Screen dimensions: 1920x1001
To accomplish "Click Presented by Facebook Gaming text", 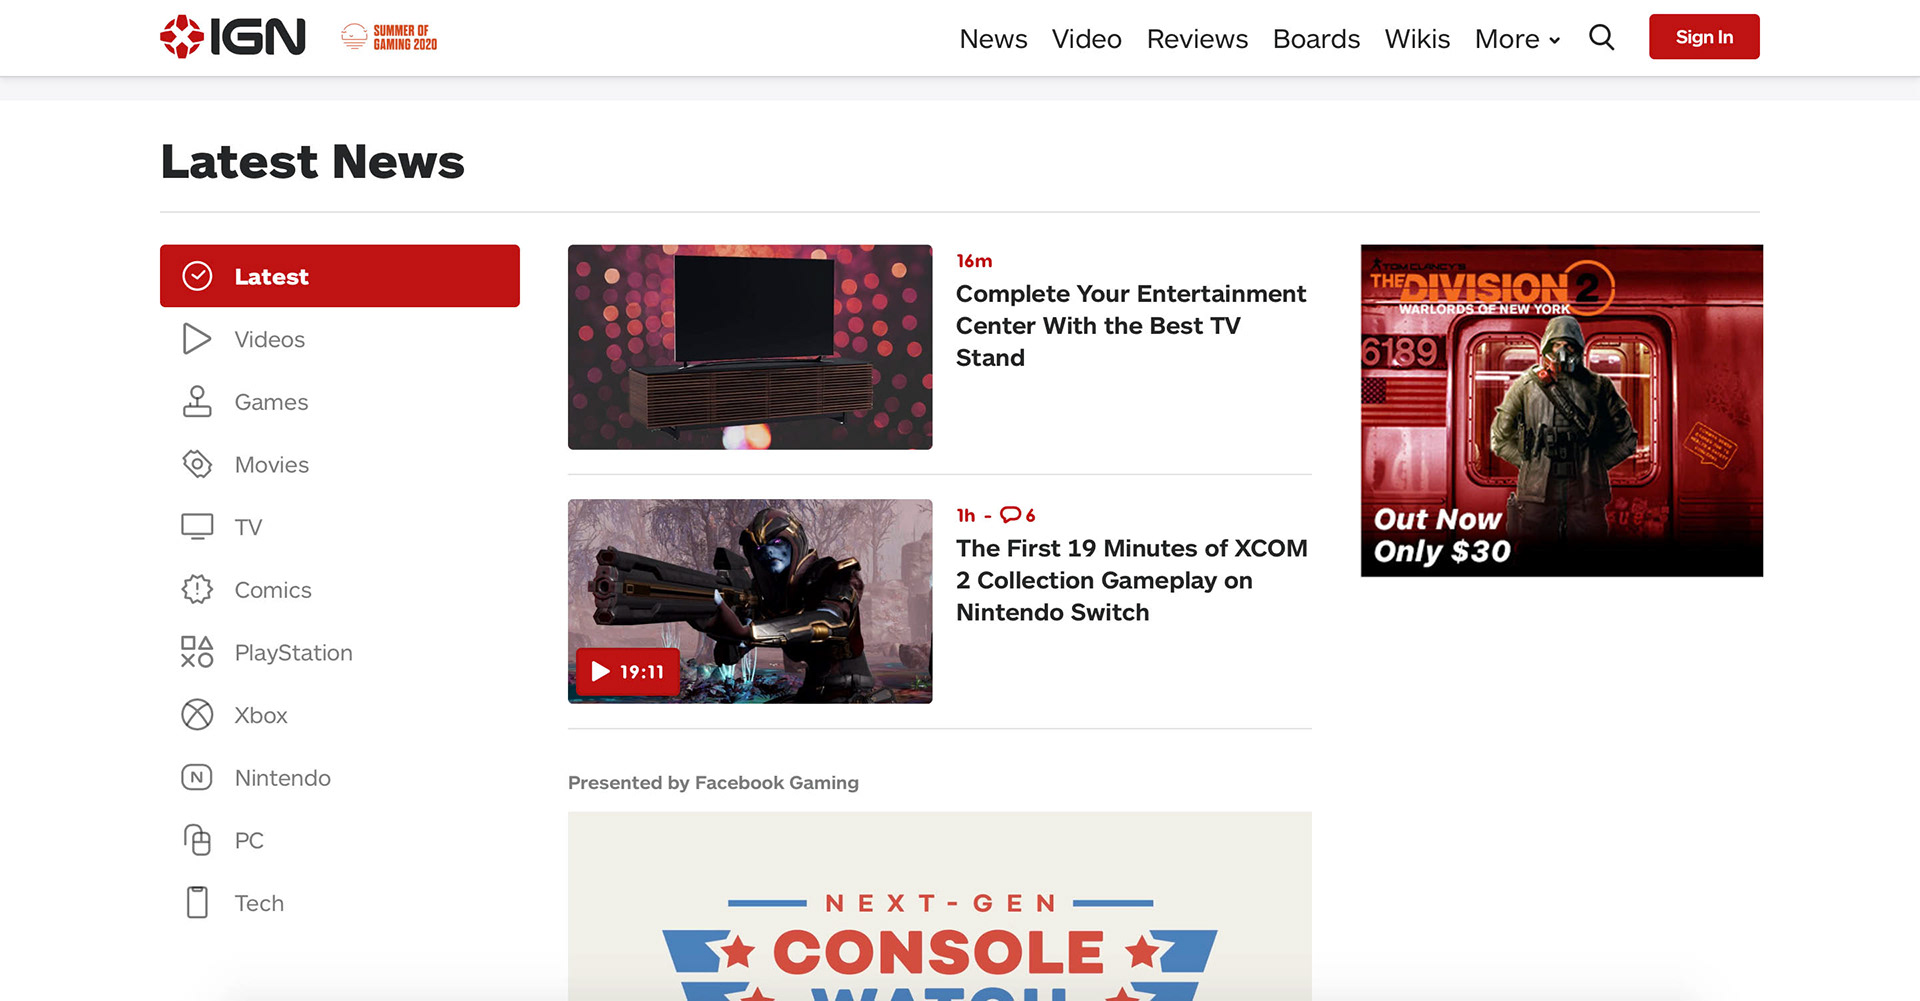I will (713, 783).
